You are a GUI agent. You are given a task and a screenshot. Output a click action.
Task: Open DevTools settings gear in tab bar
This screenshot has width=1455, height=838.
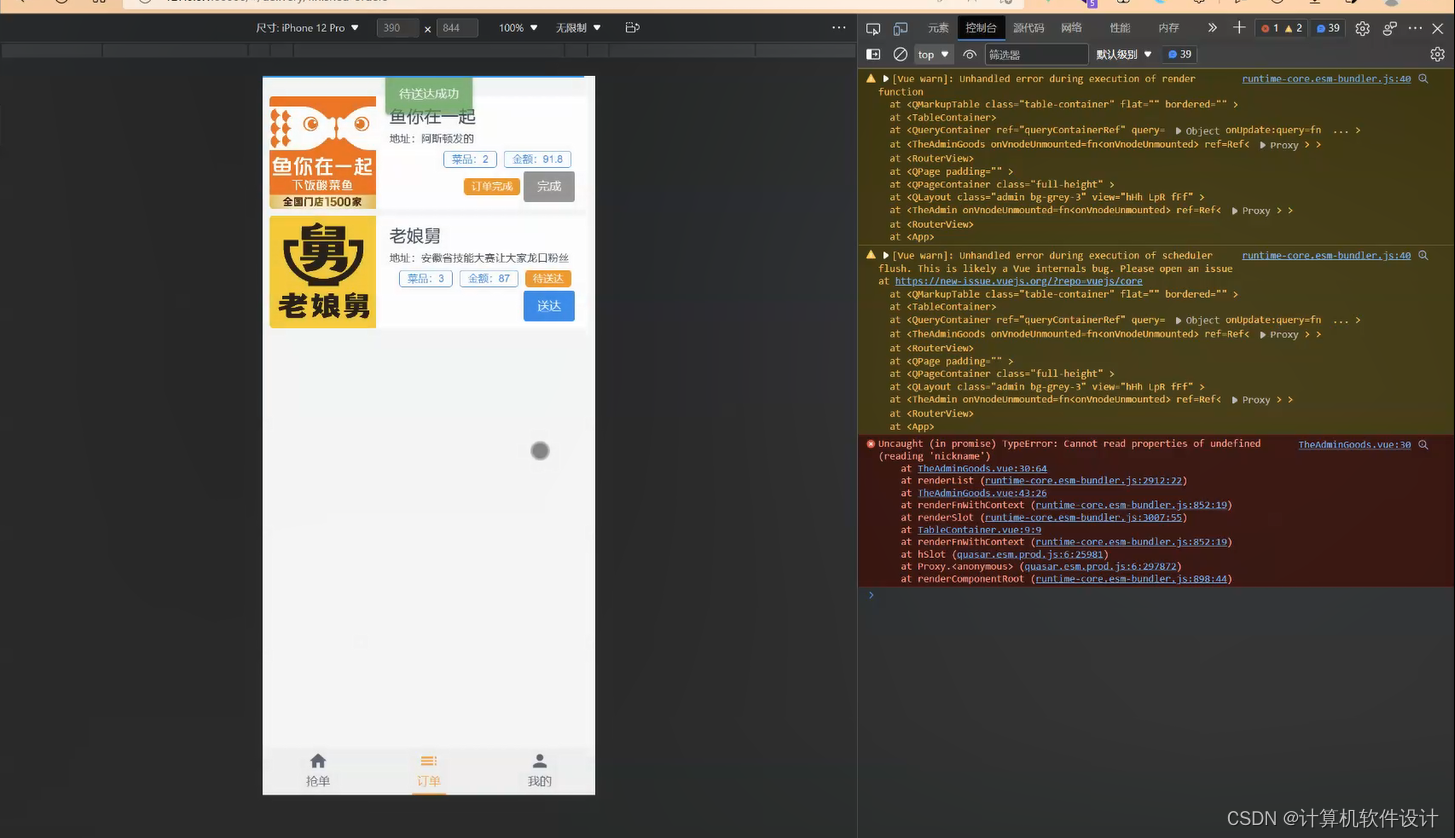click(1362, 28)
